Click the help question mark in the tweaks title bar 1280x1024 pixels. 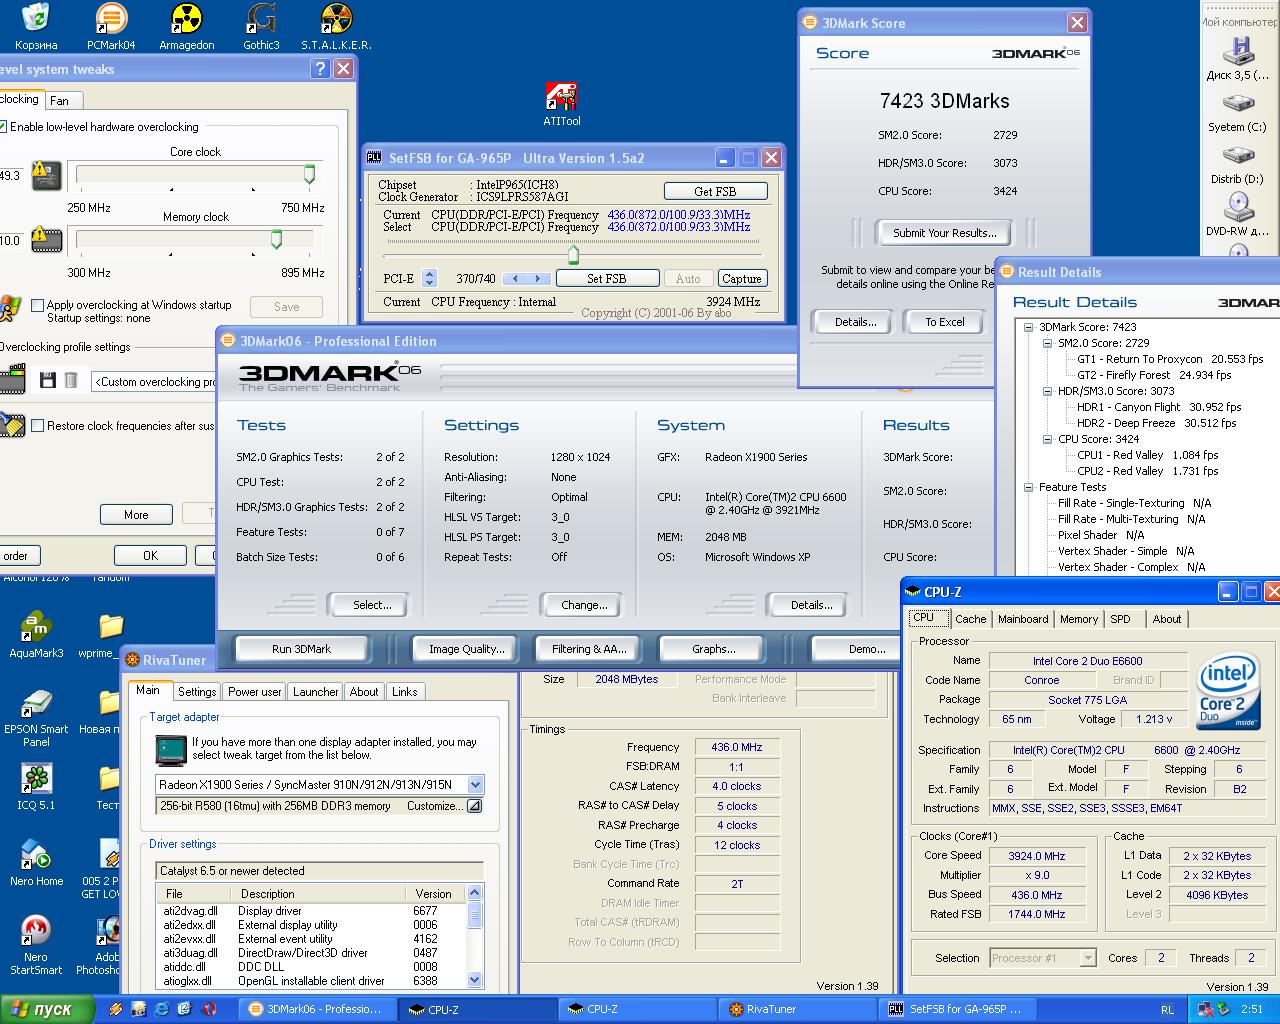[x=320, y=68]
